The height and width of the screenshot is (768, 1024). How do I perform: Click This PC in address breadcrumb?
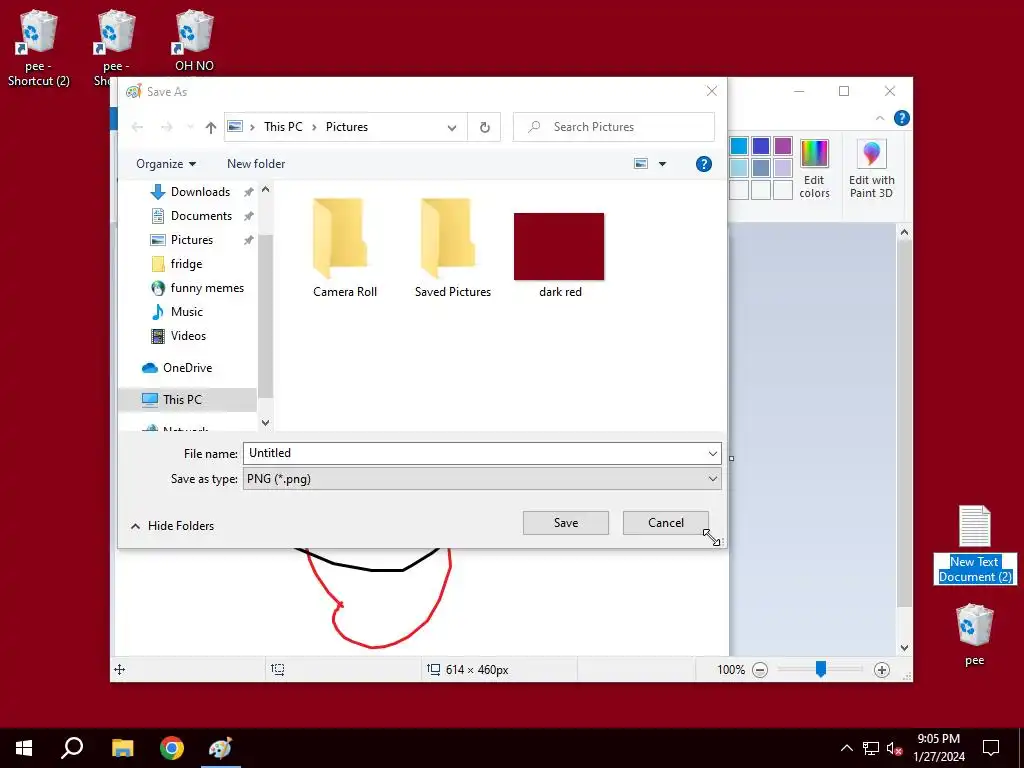pyautogui.click(x=283, y=127)
